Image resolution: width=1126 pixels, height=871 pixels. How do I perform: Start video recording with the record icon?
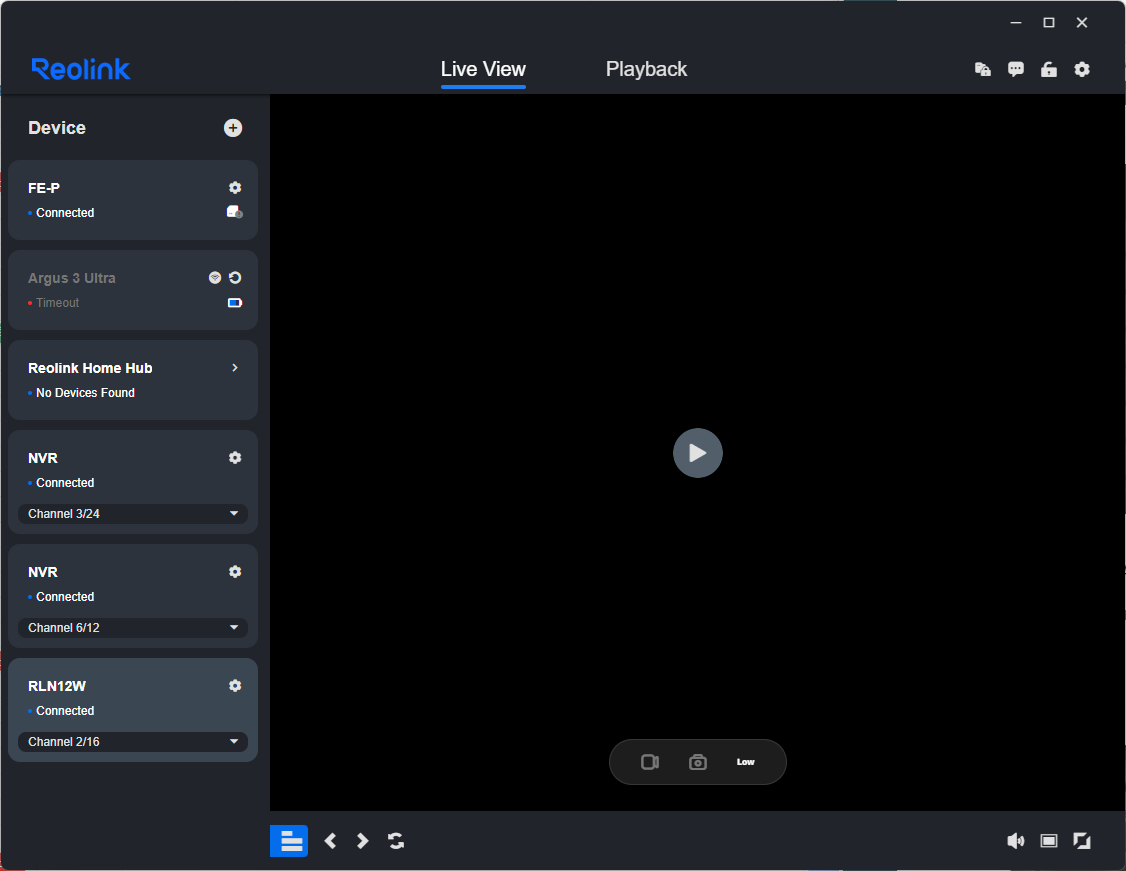coord(650,762)
